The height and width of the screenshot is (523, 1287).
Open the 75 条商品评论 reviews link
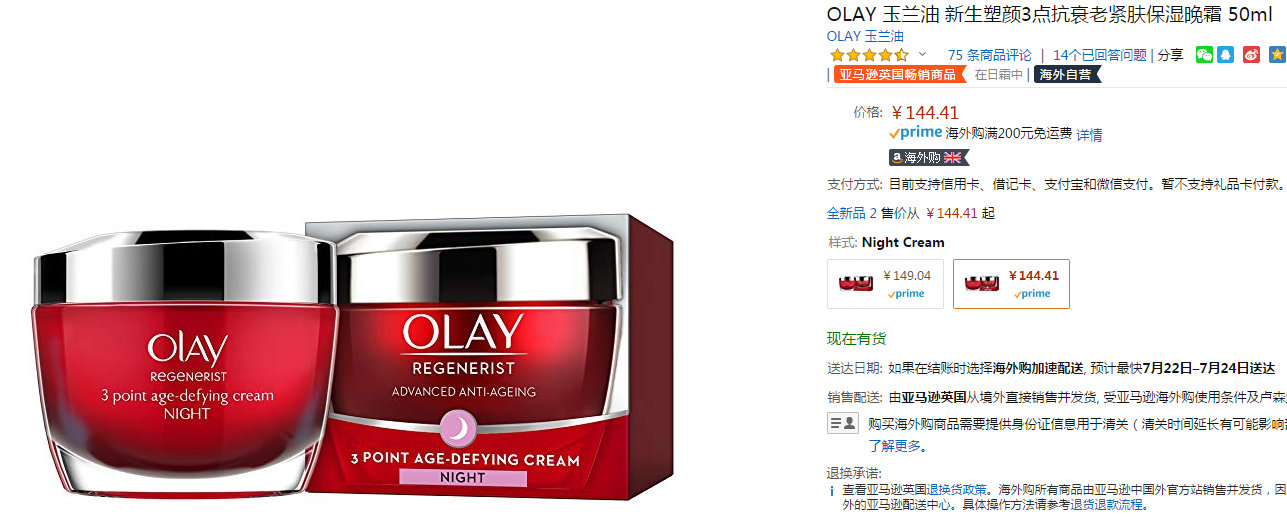[990, 55]
